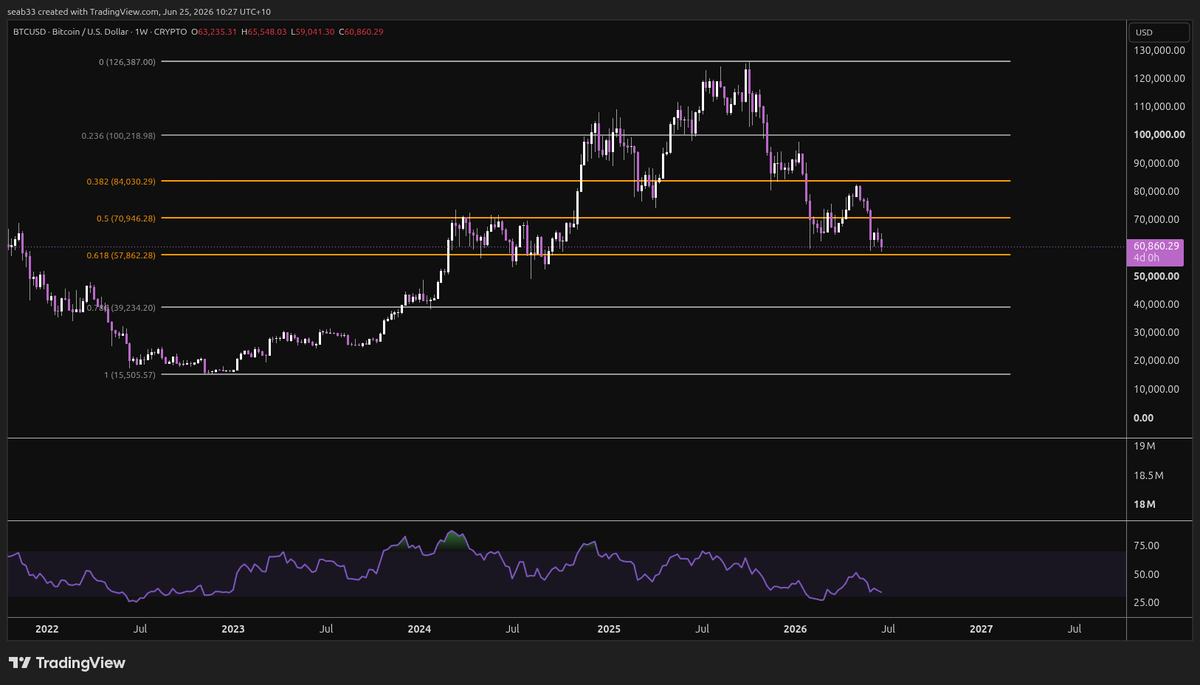Click 110,000.00 on the price axis
This screenshot has height=685, width=1200.
(x=1160, y=106)
